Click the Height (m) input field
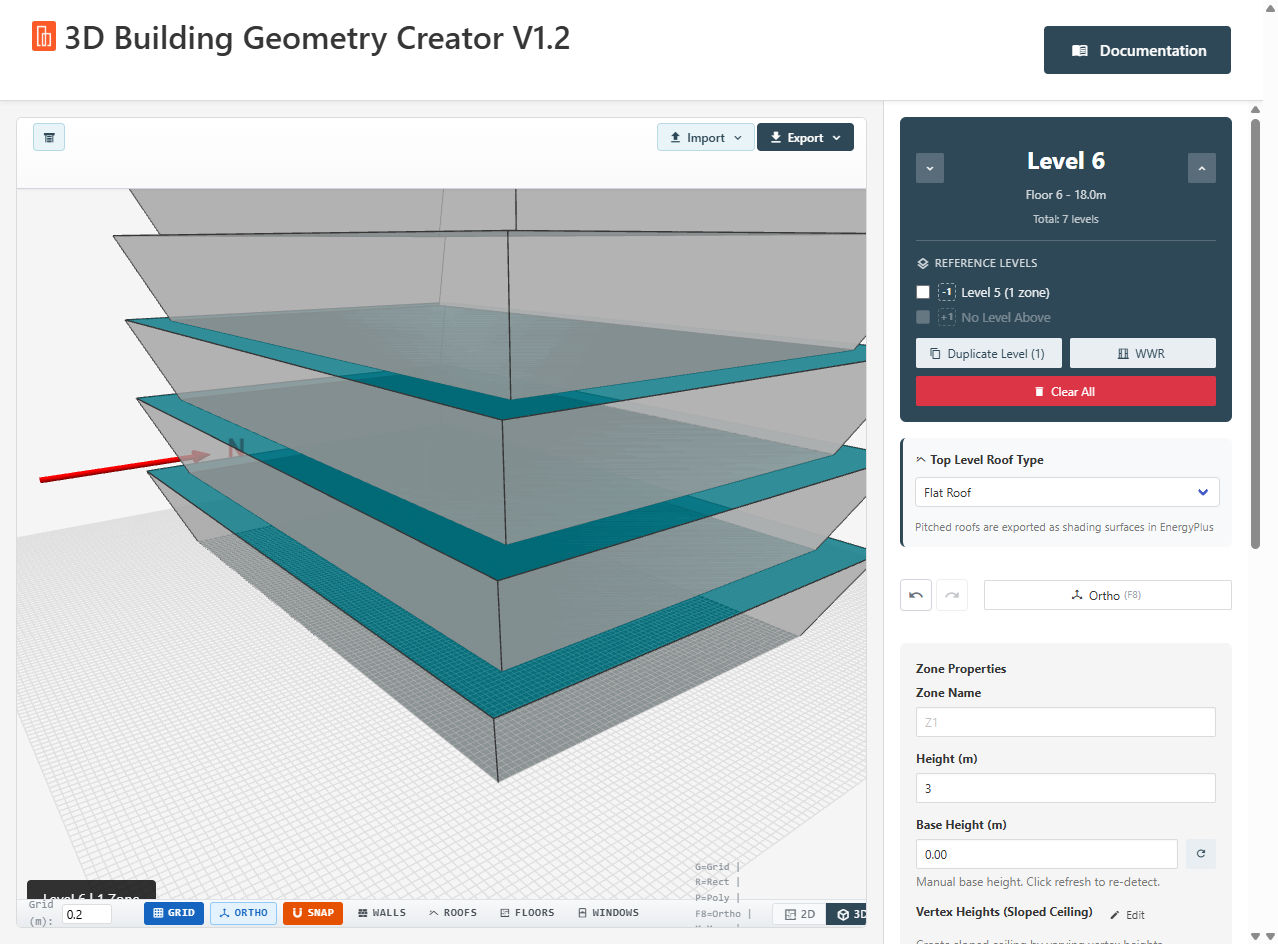Viewport: 1278px width, 944px height. pyautogui.click(x=1065, y=788)
